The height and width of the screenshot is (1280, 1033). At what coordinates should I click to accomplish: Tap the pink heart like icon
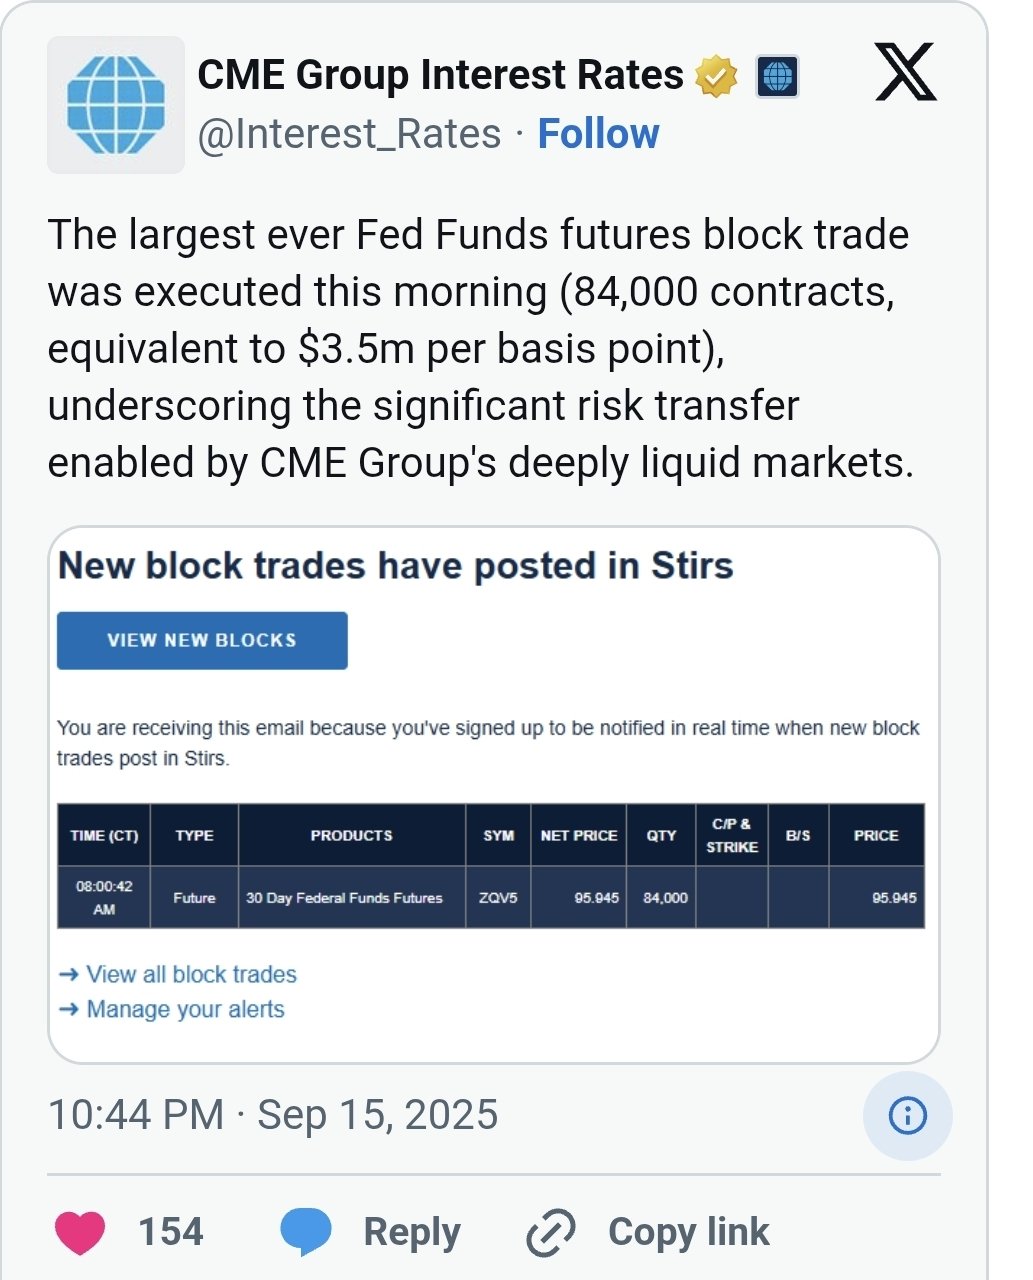coord(80,1232)
